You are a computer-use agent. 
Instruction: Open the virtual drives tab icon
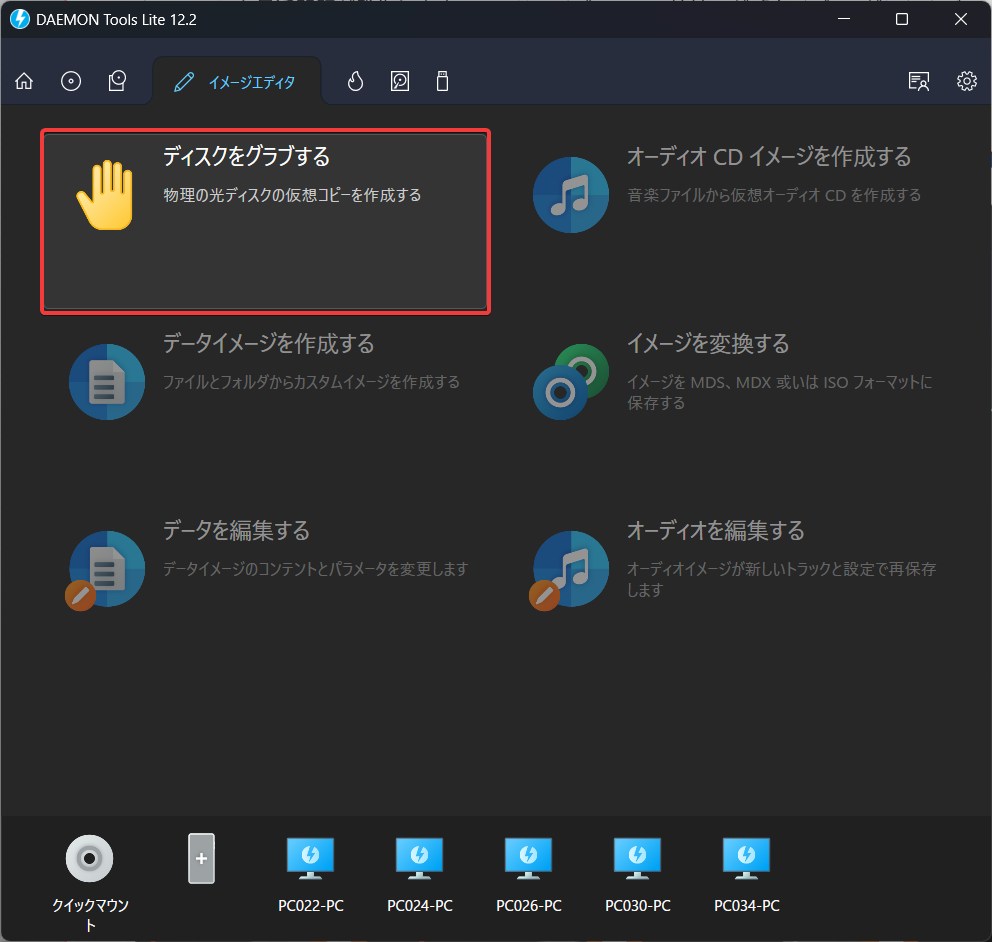coord(117,81)
